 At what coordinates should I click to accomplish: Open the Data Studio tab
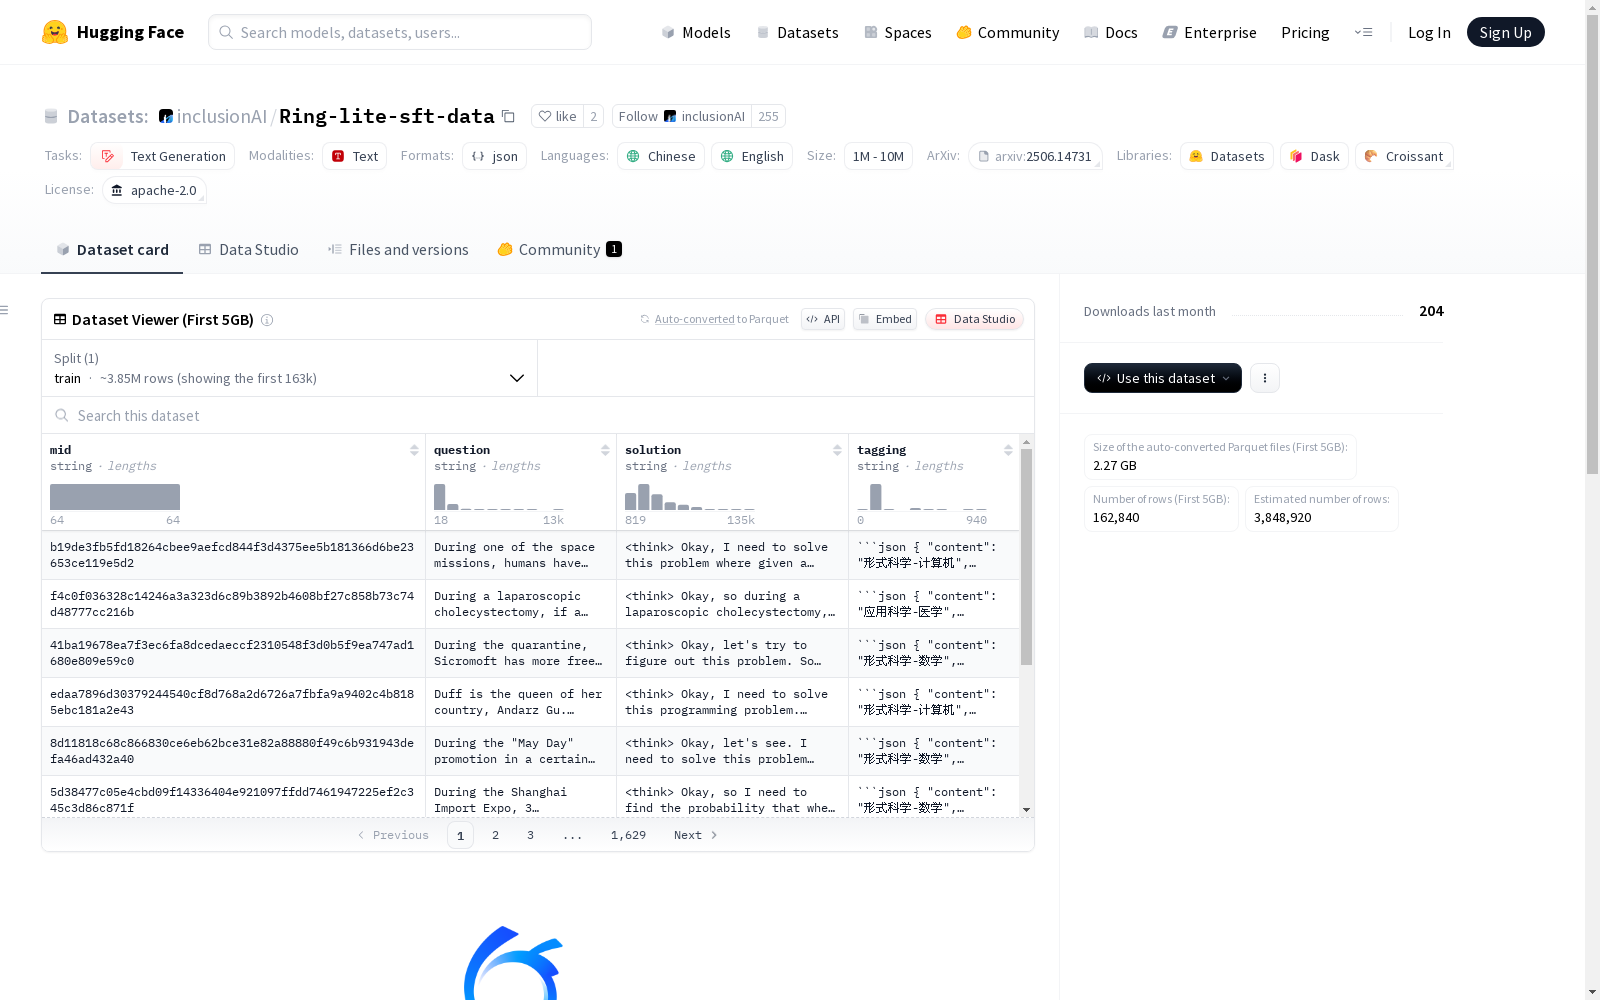pyautogui.click(x=248, y=250)
